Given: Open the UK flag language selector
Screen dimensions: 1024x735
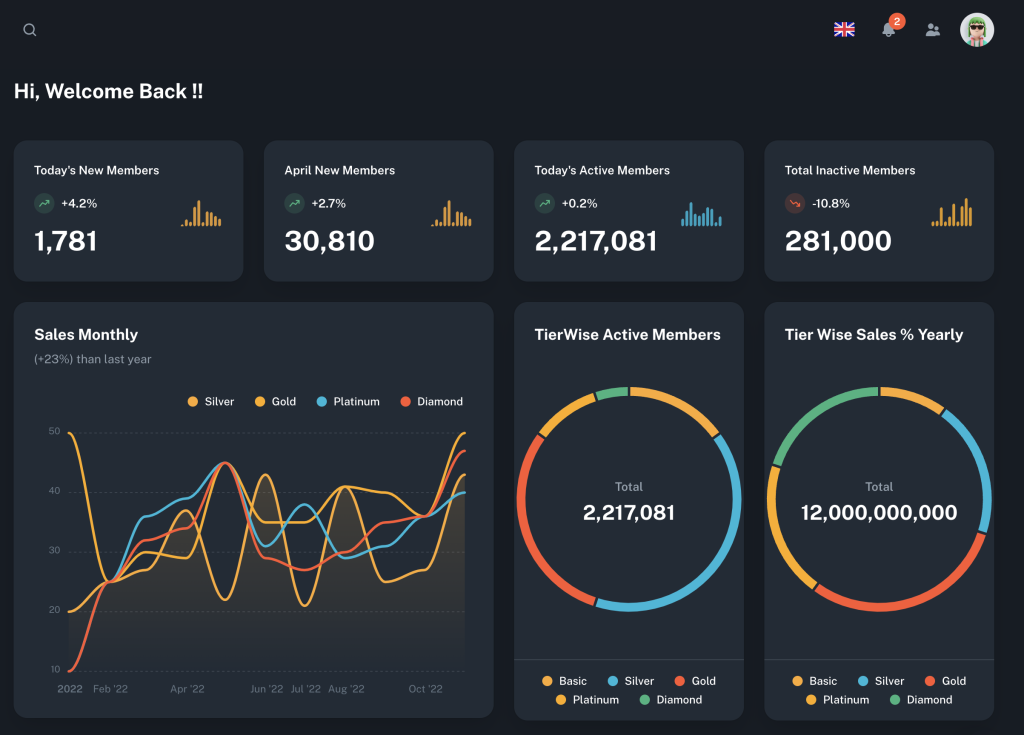Looking at the screenshot, I should pos(844,29).
